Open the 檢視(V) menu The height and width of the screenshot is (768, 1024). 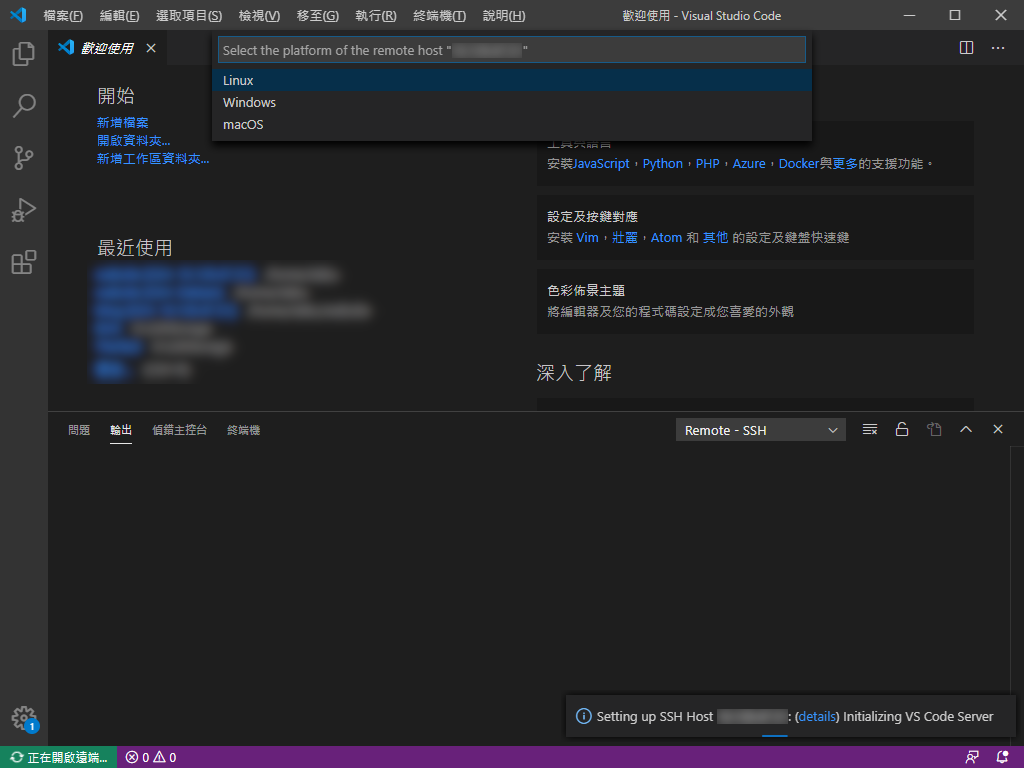click(259, 16)
